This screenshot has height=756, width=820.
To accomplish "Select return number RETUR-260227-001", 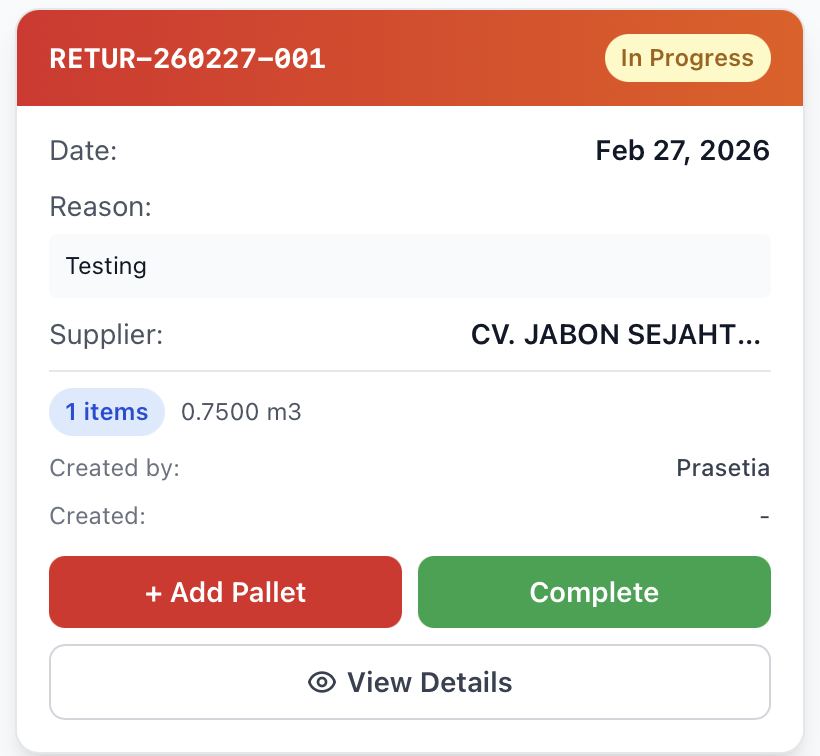I will point(188,59).
